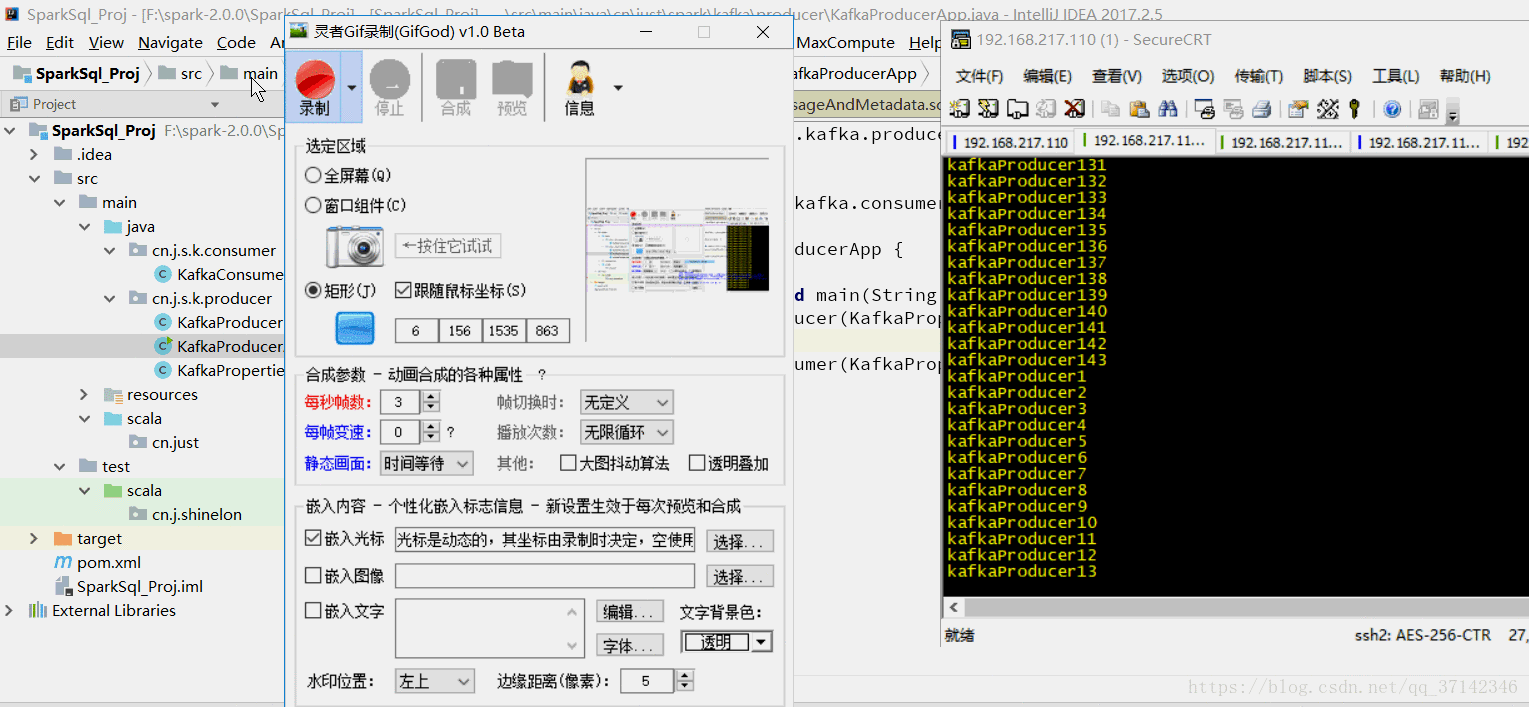
Task: Click SecureCRT Public Key Assistant key icon
Action: coord(1355,109)
